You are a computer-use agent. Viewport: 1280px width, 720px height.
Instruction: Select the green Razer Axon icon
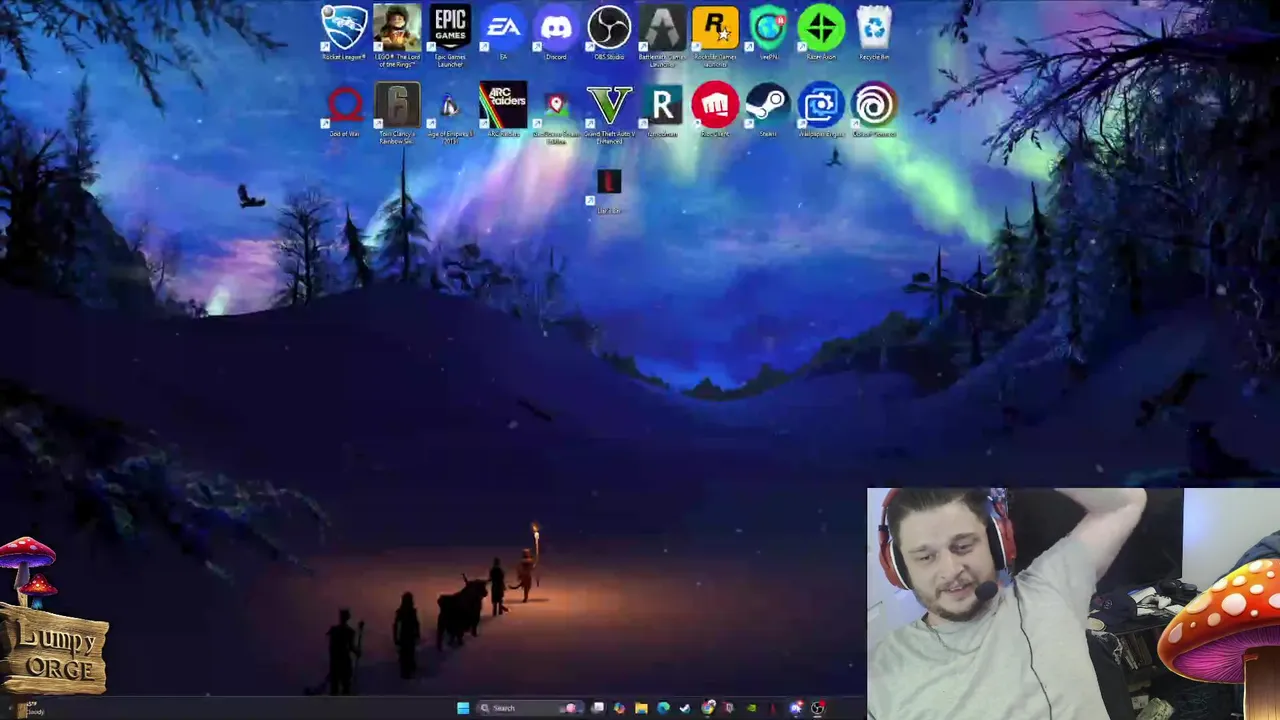[x=821, y=33]
